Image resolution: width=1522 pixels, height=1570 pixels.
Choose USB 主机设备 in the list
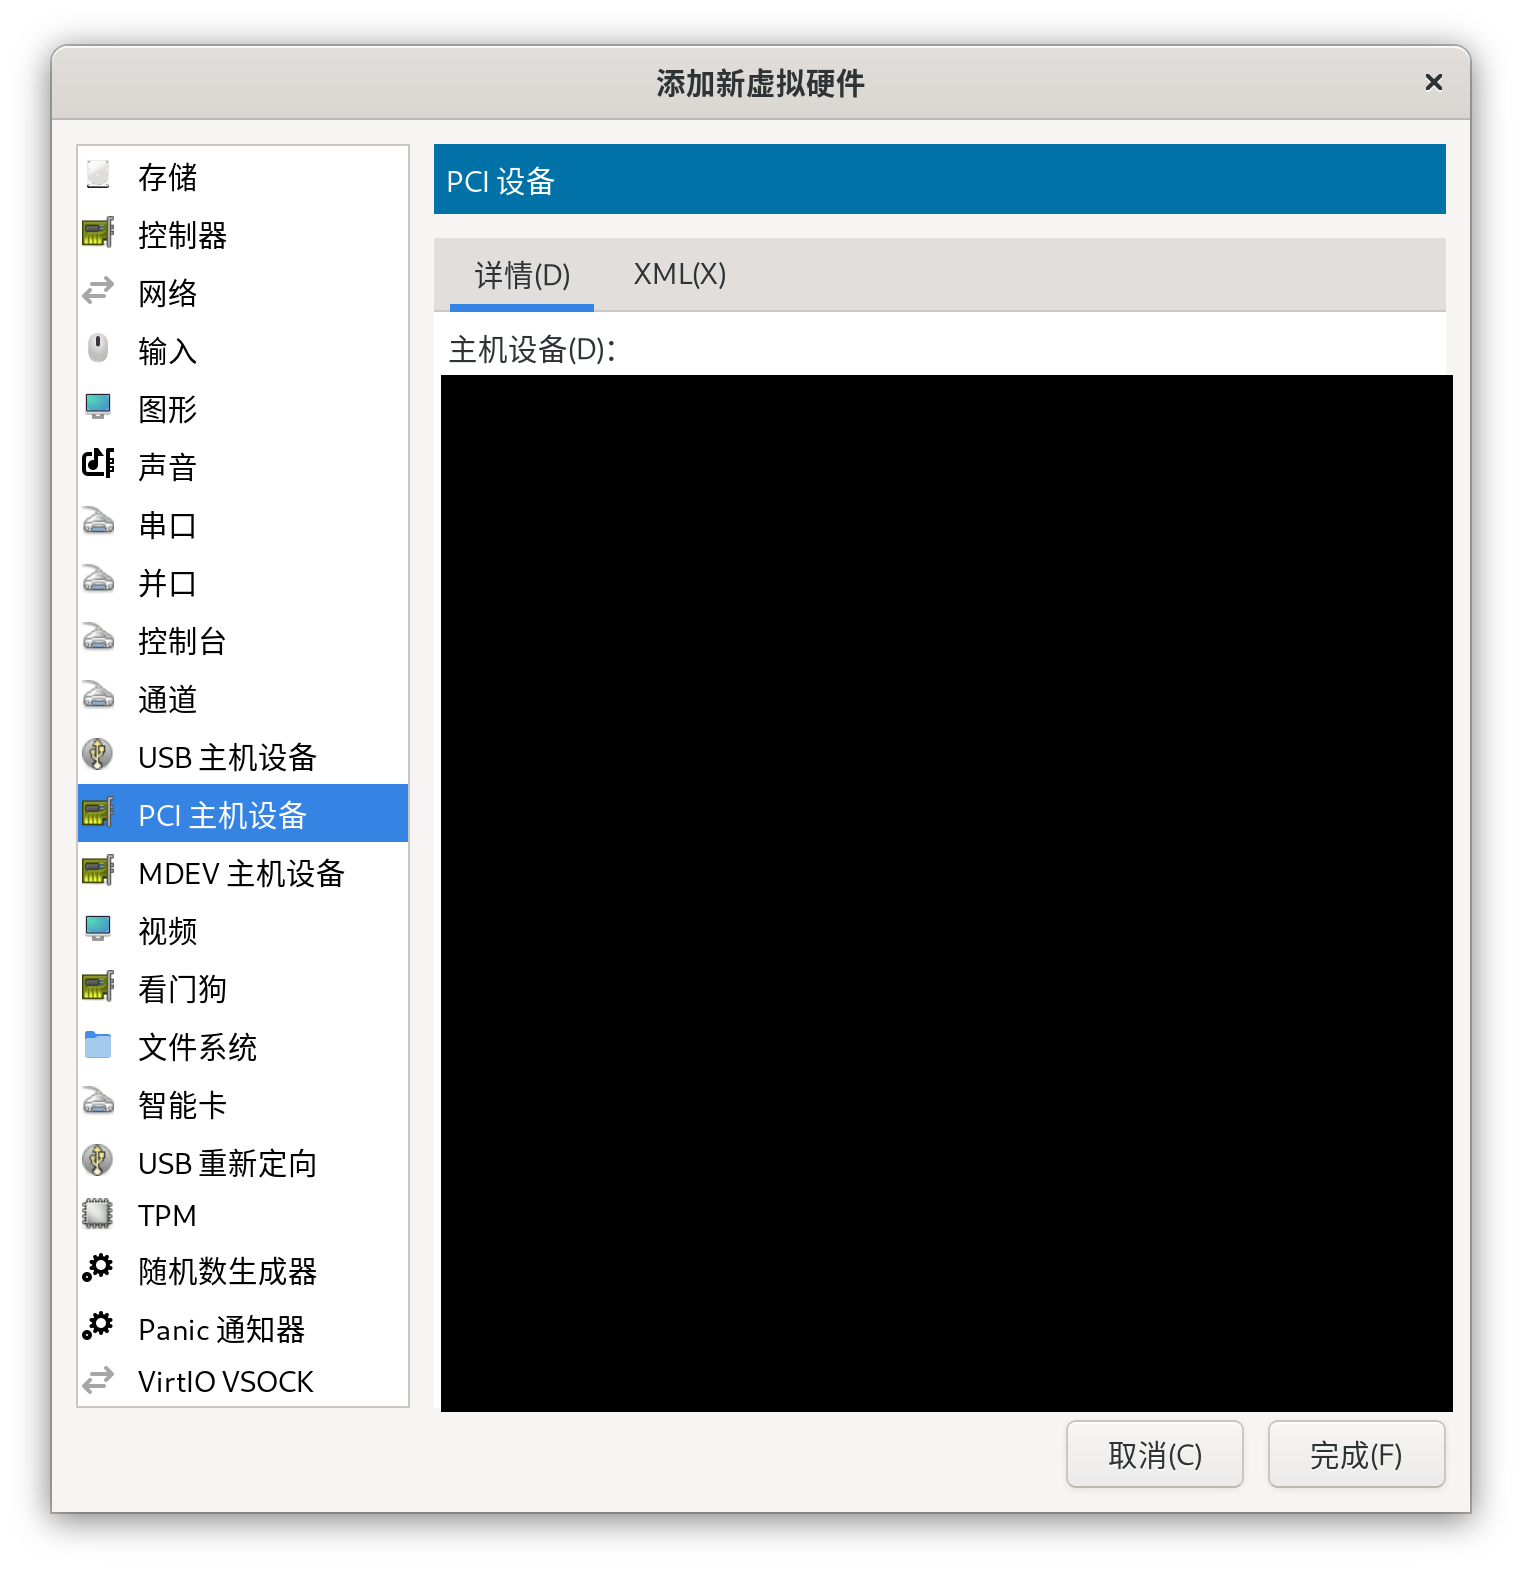click(243, 757)
